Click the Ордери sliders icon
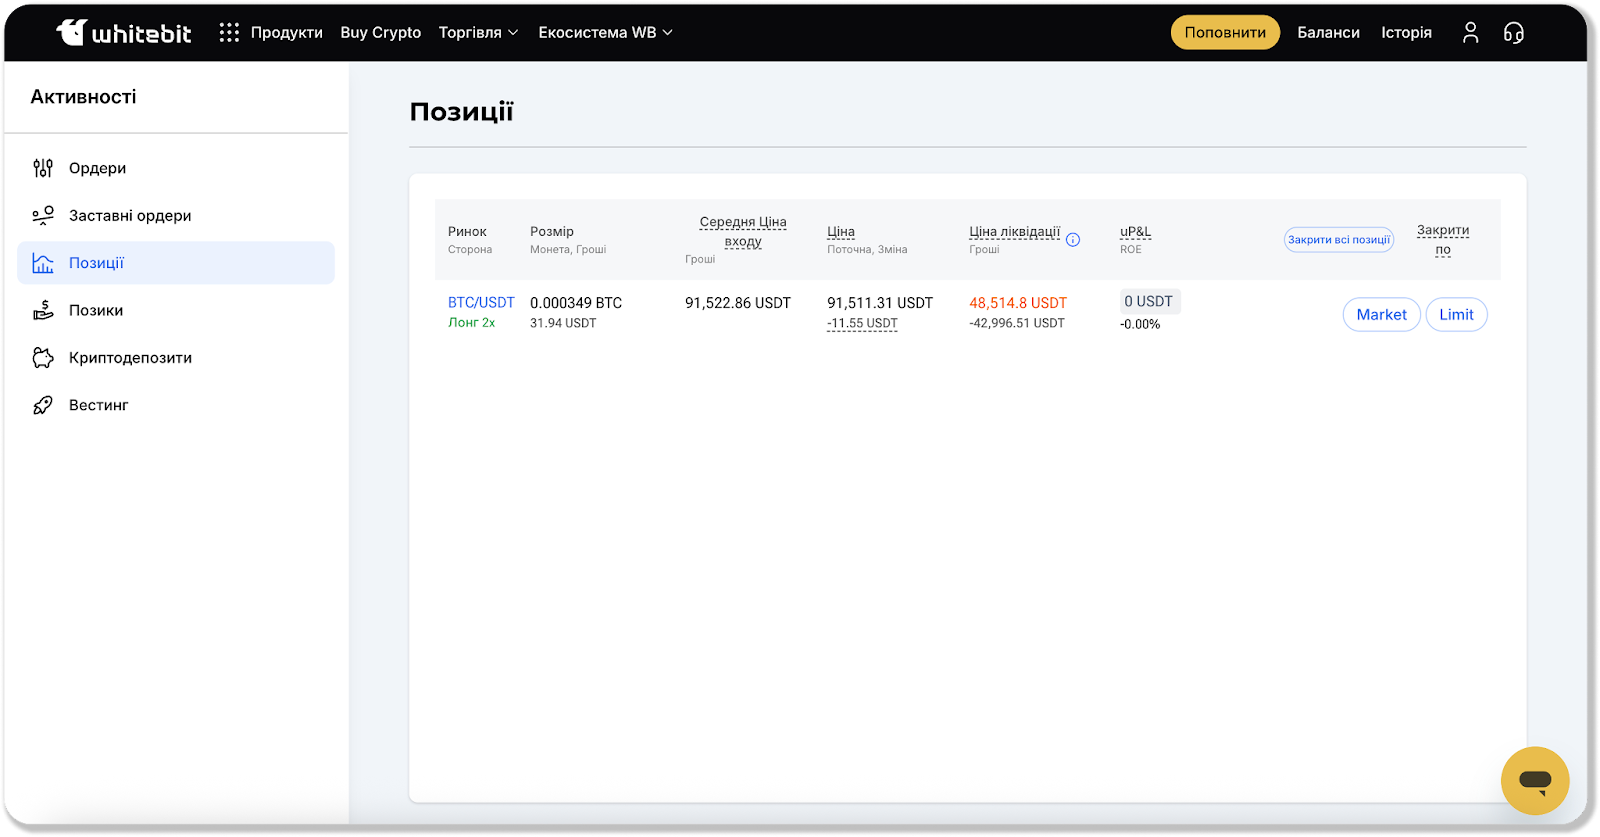 pos(43,168)
